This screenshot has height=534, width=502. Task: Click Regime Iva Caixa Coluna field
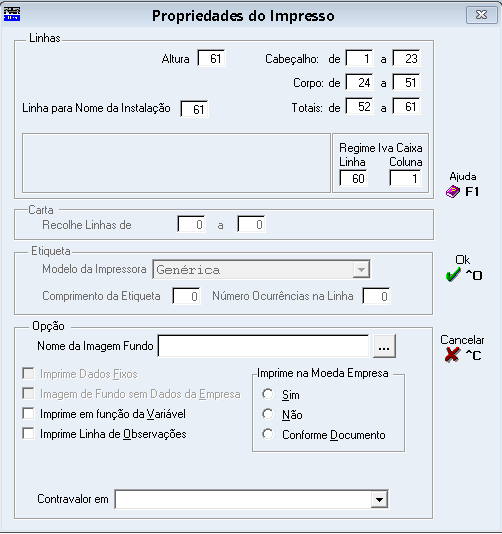coord(405,178)
